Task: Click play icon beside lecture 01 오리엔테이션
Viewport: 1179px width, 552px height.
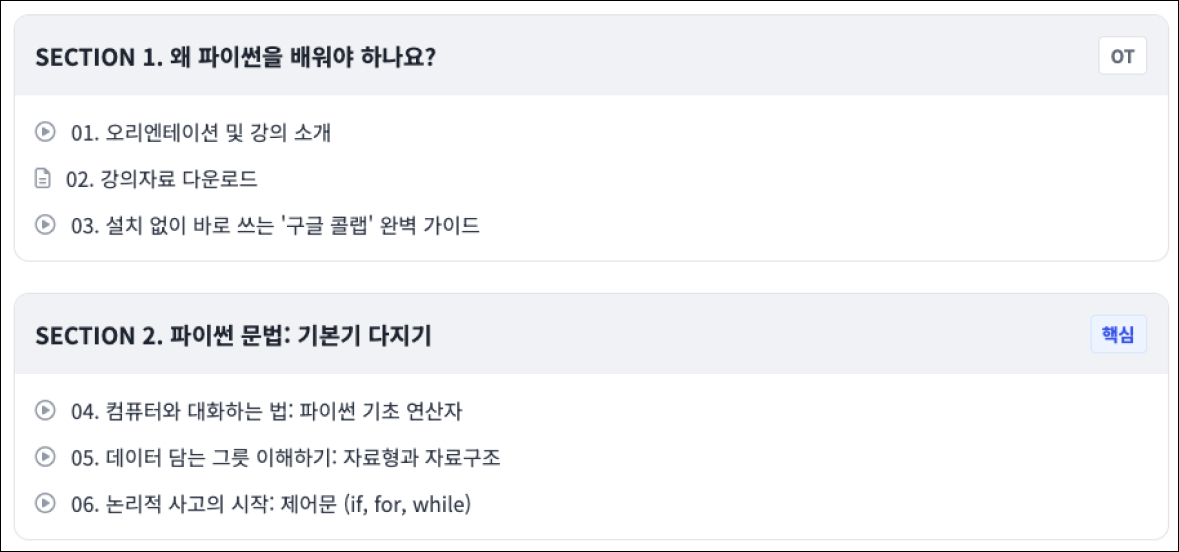Action: pyautogui.click(x=44, y=131)
